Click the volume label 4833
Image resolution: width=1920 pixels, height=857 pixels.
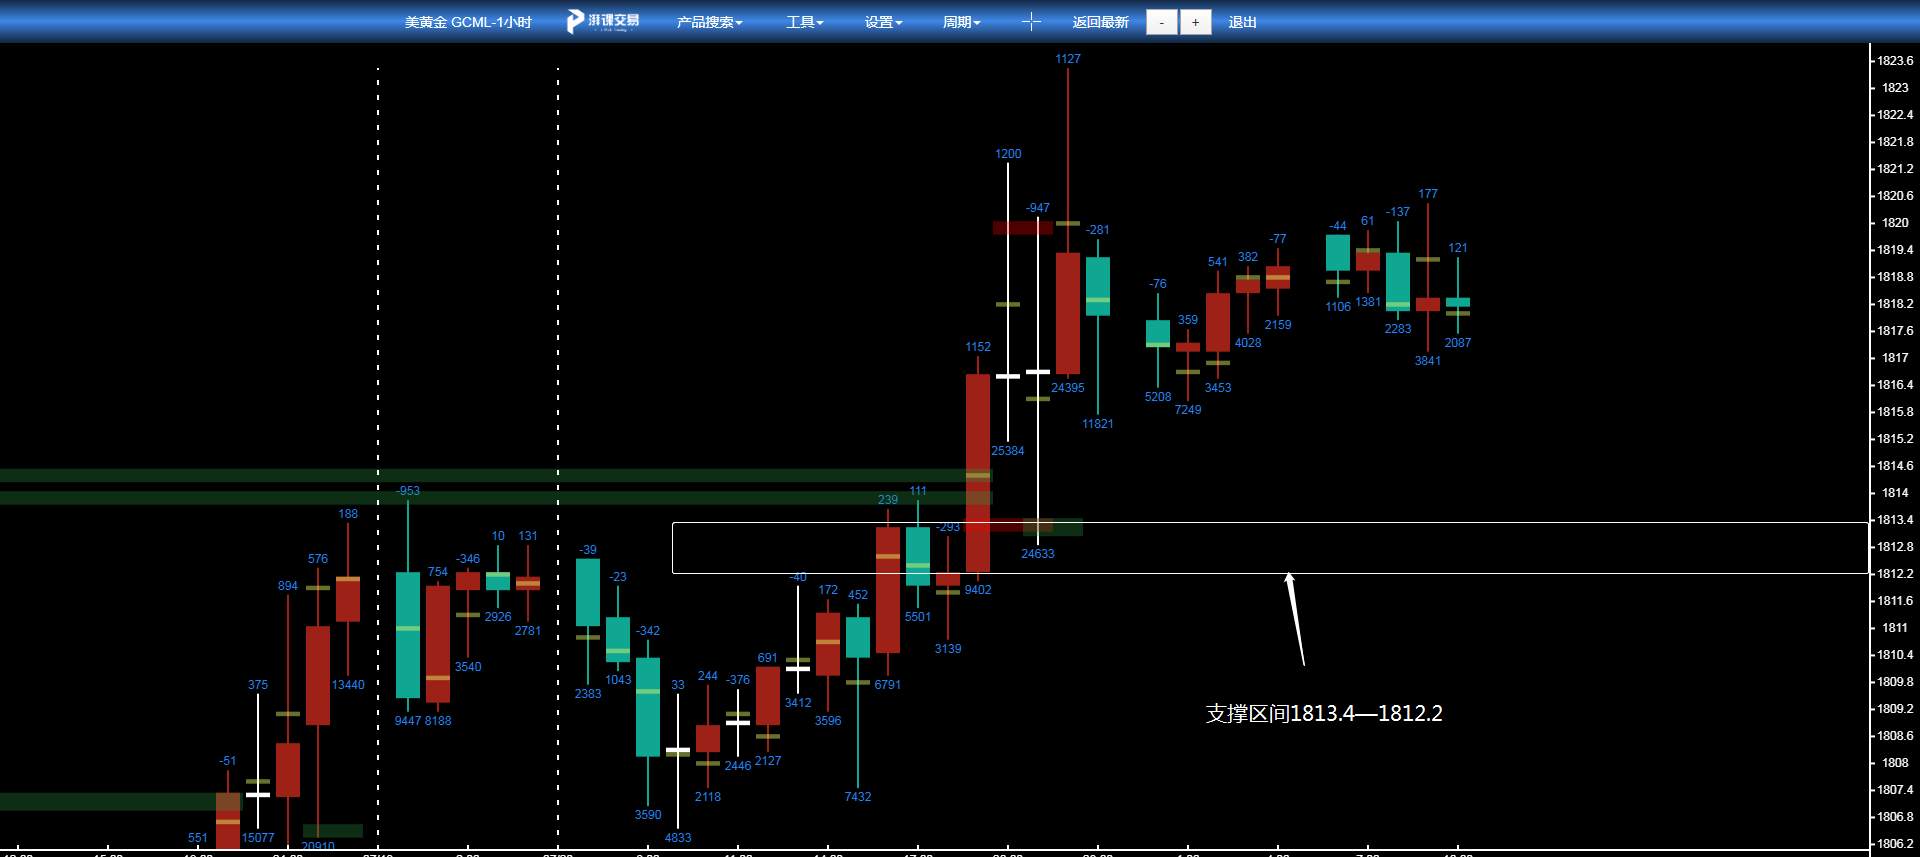click(x=678, y=838)
